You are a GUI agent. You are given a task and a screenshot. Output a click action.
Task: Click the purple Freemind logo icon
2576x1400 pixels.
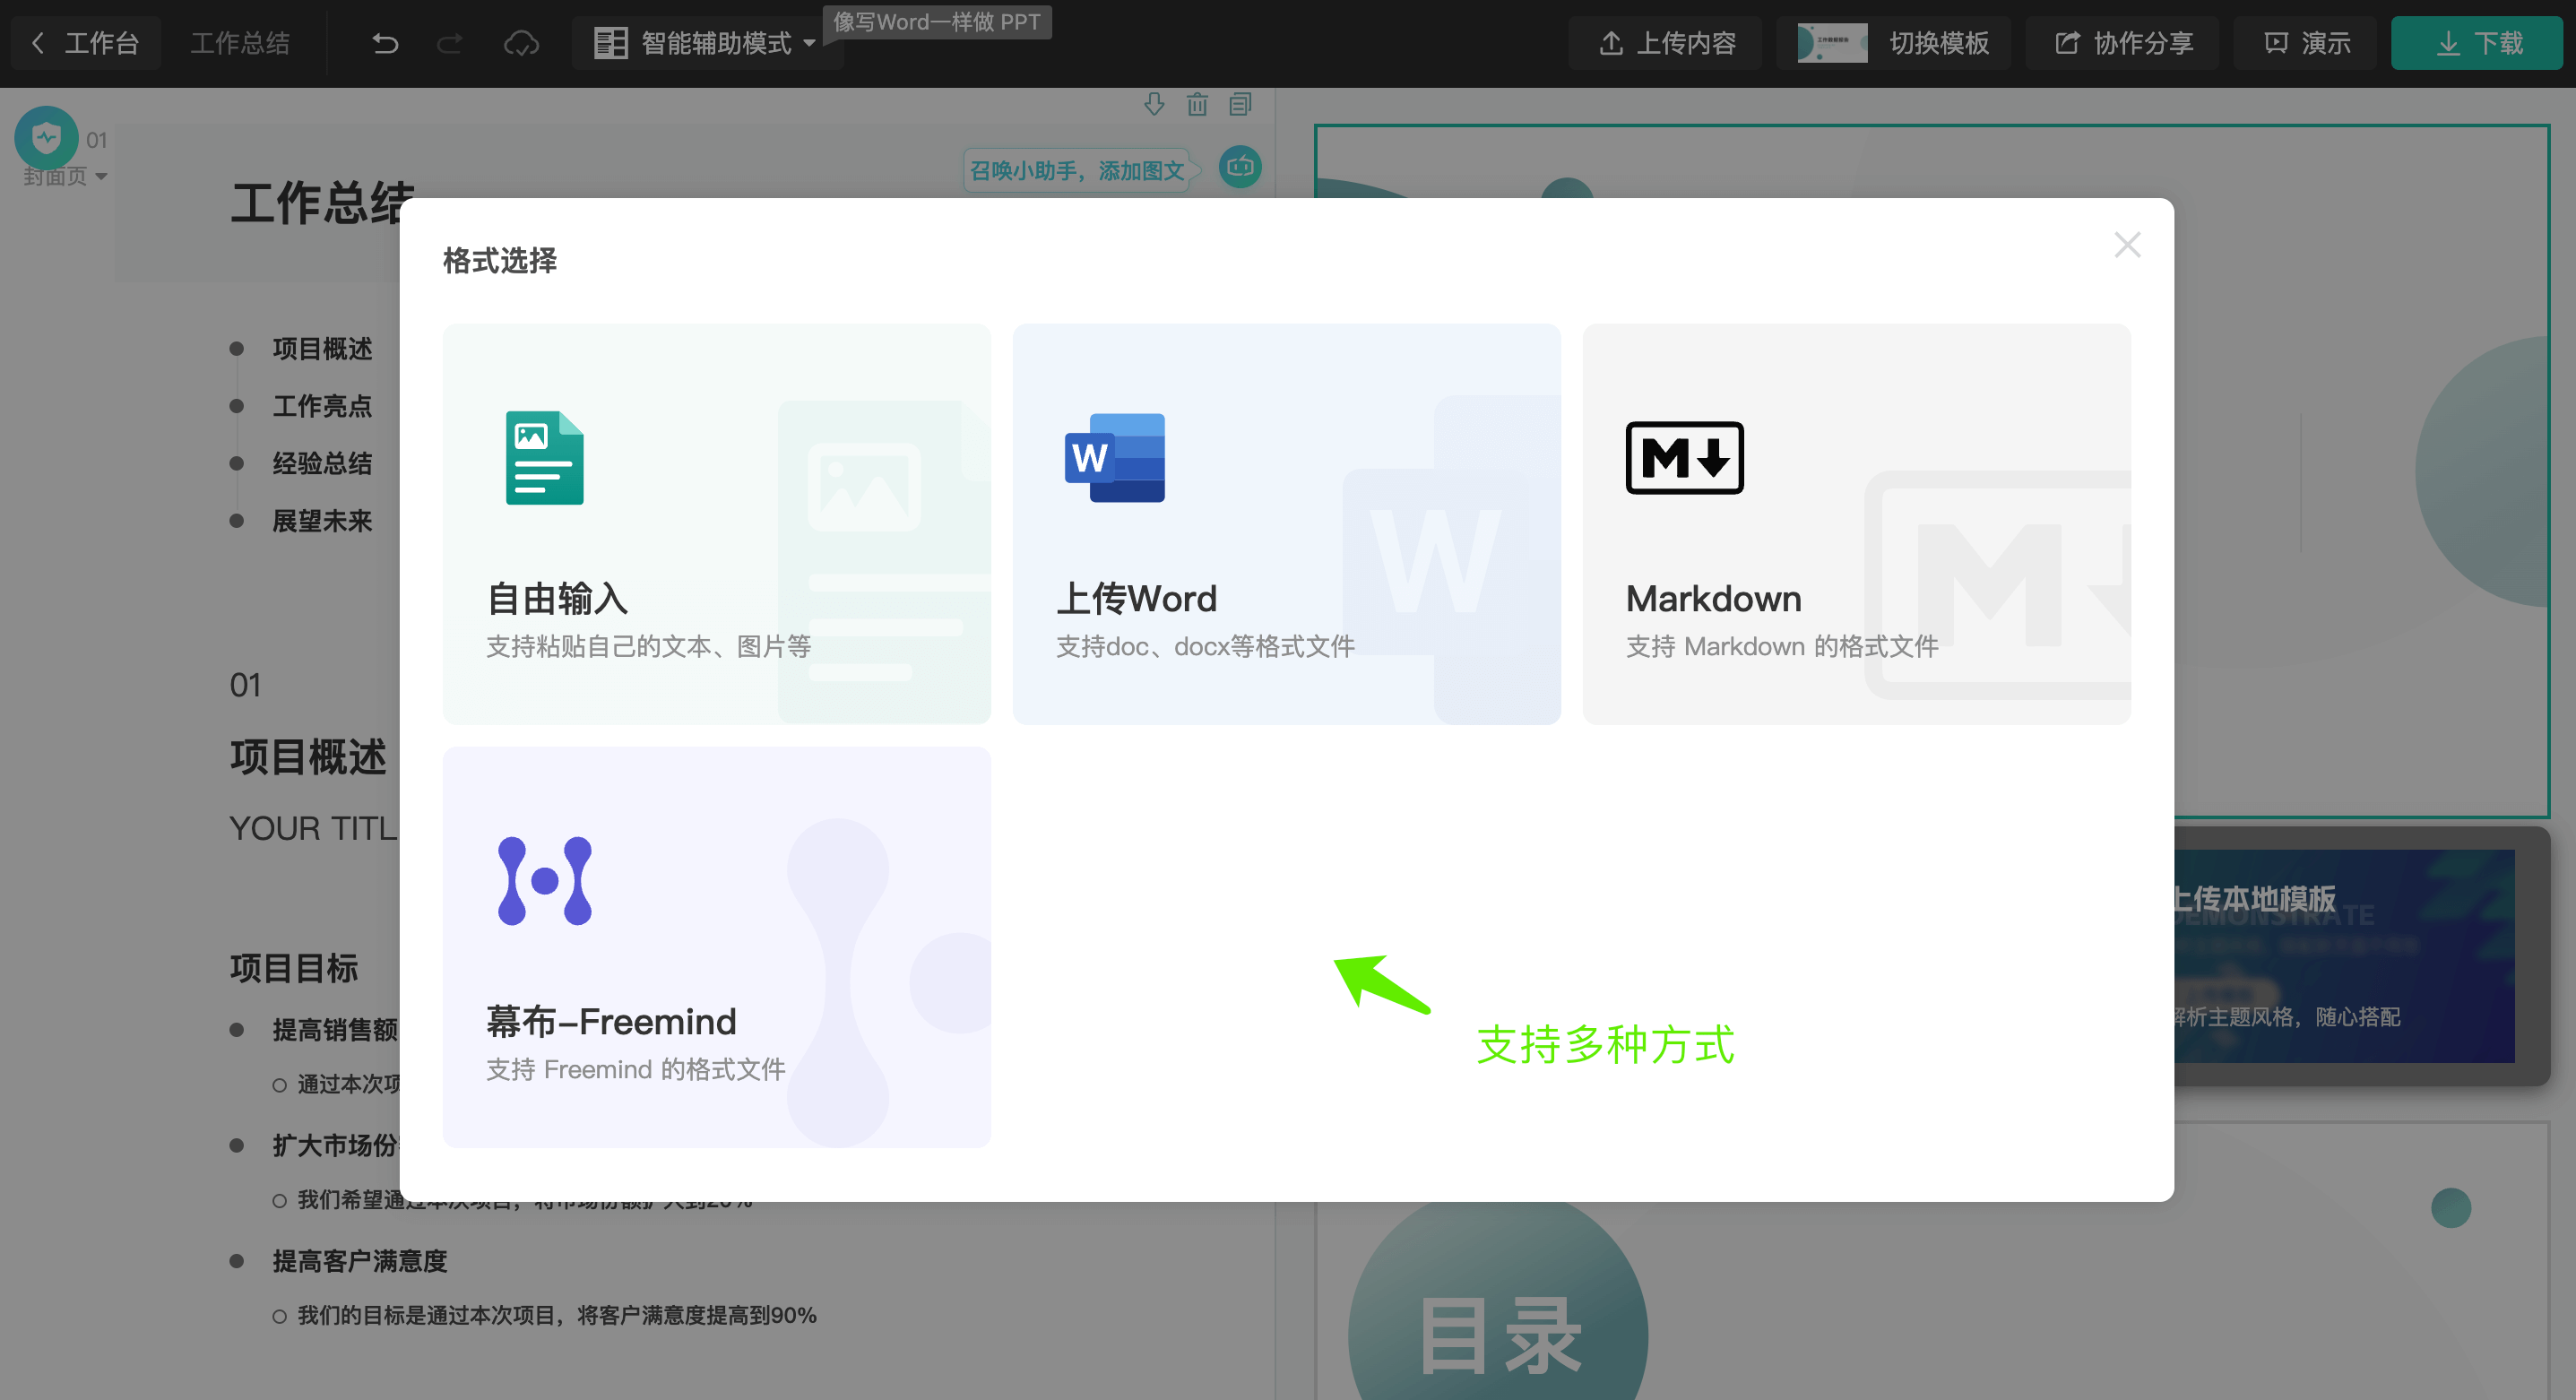tap(545, 880)
